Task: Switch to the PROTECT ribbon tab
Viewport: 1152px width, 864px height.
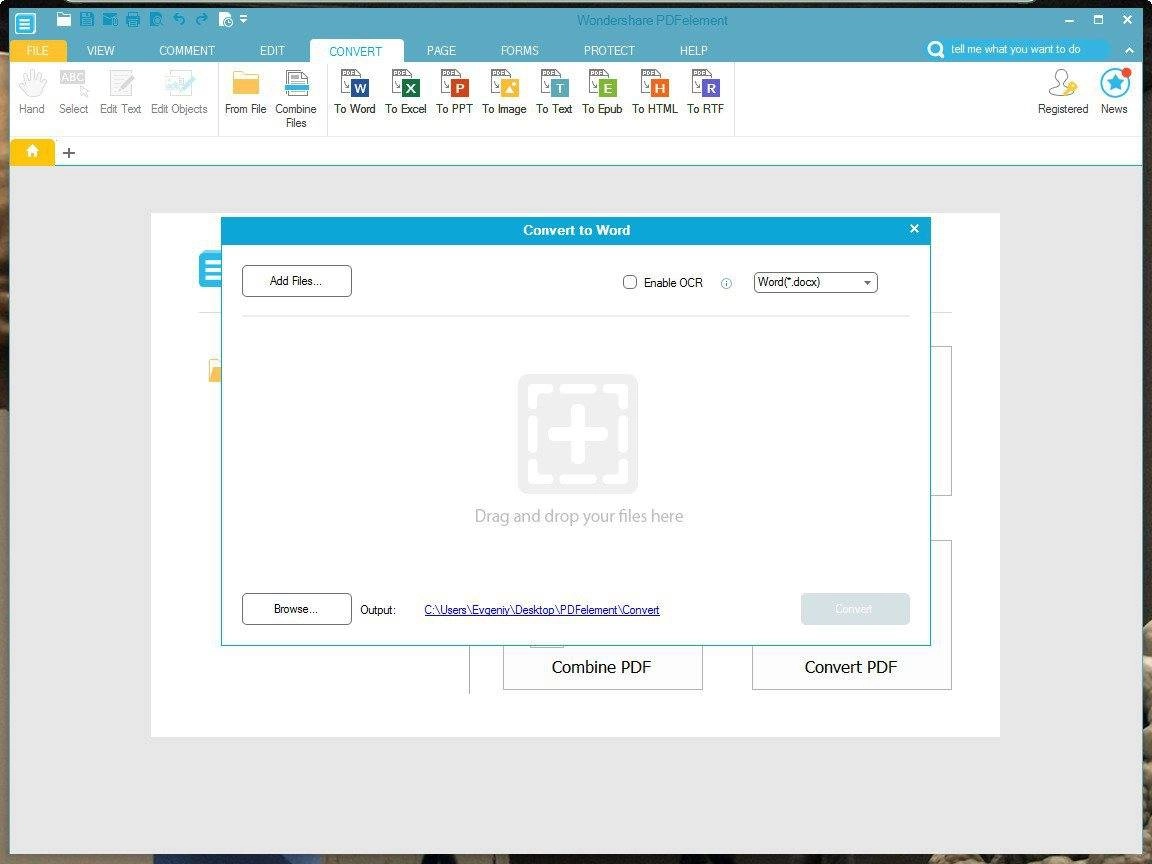Action: (609, 51)
